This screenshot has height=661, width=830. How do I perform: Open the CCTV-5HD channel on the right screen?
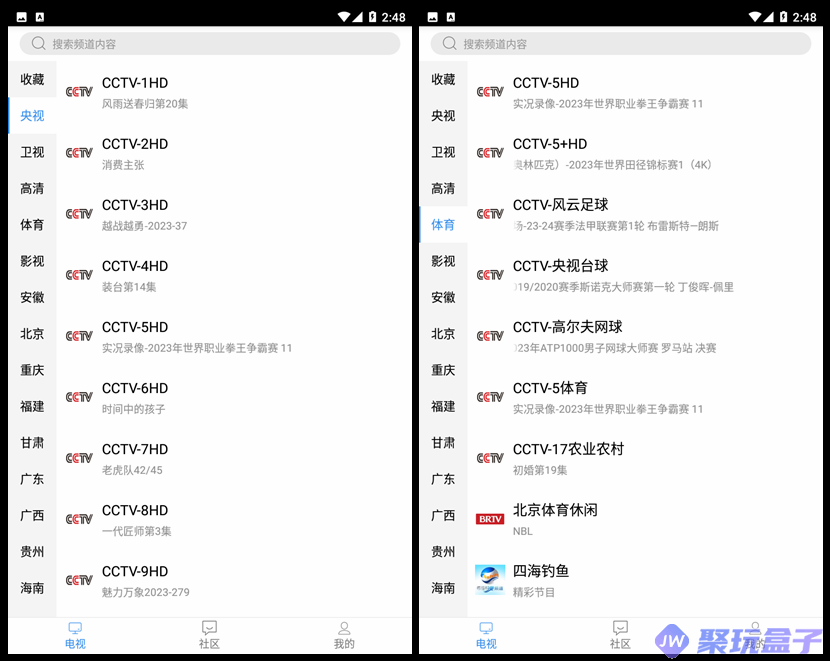645,92
